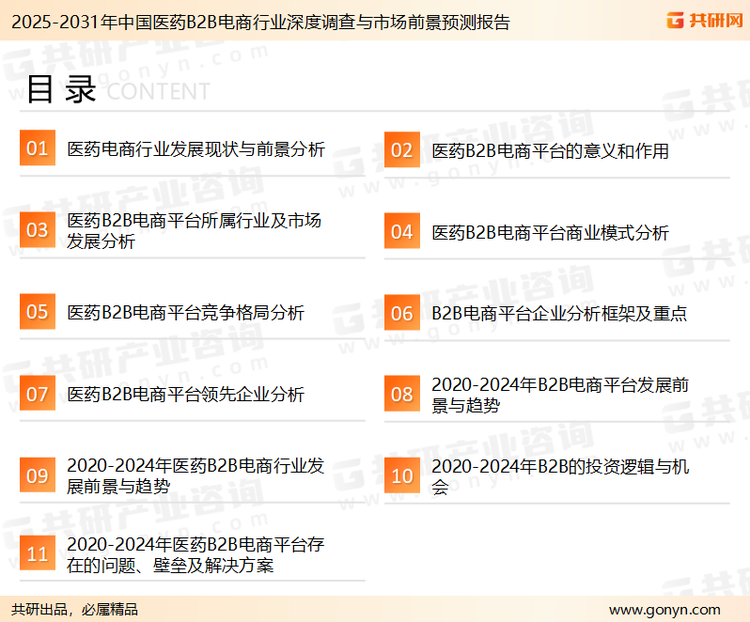Click the orange 06 chapter number badge
Image resolution: width=750 pixels, height=622 pixels.
402,313
